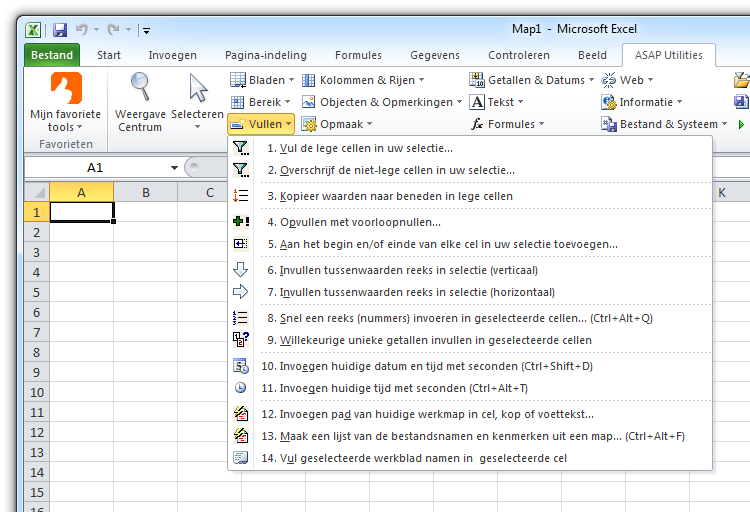750x512 pixels.
Task: Select row 14 header
Action: click(x=37, y=472)
